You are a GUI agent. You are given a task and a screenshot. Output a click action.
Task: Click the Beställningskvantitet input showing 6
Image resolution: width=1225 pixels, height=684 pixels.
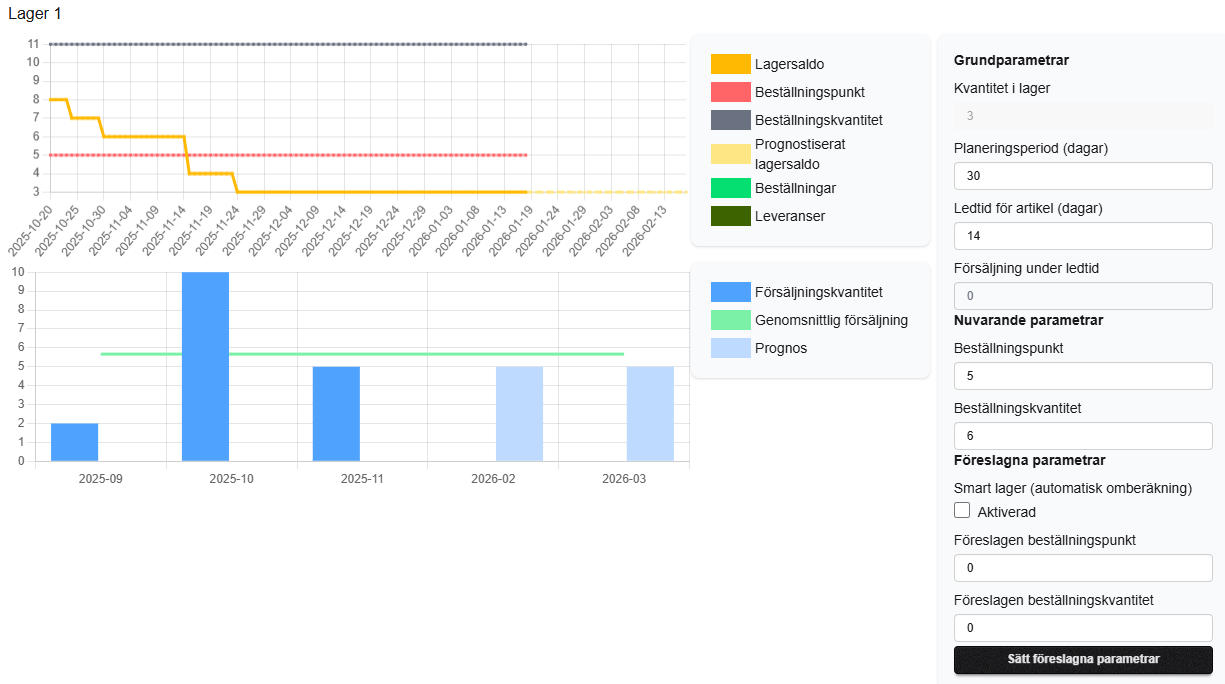[1083, 436]
